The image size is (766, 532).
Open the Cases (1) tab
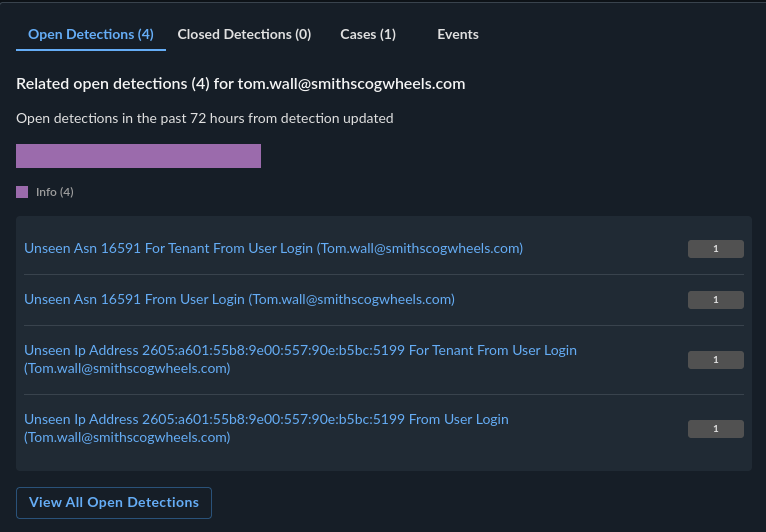(x=368, y=34)
